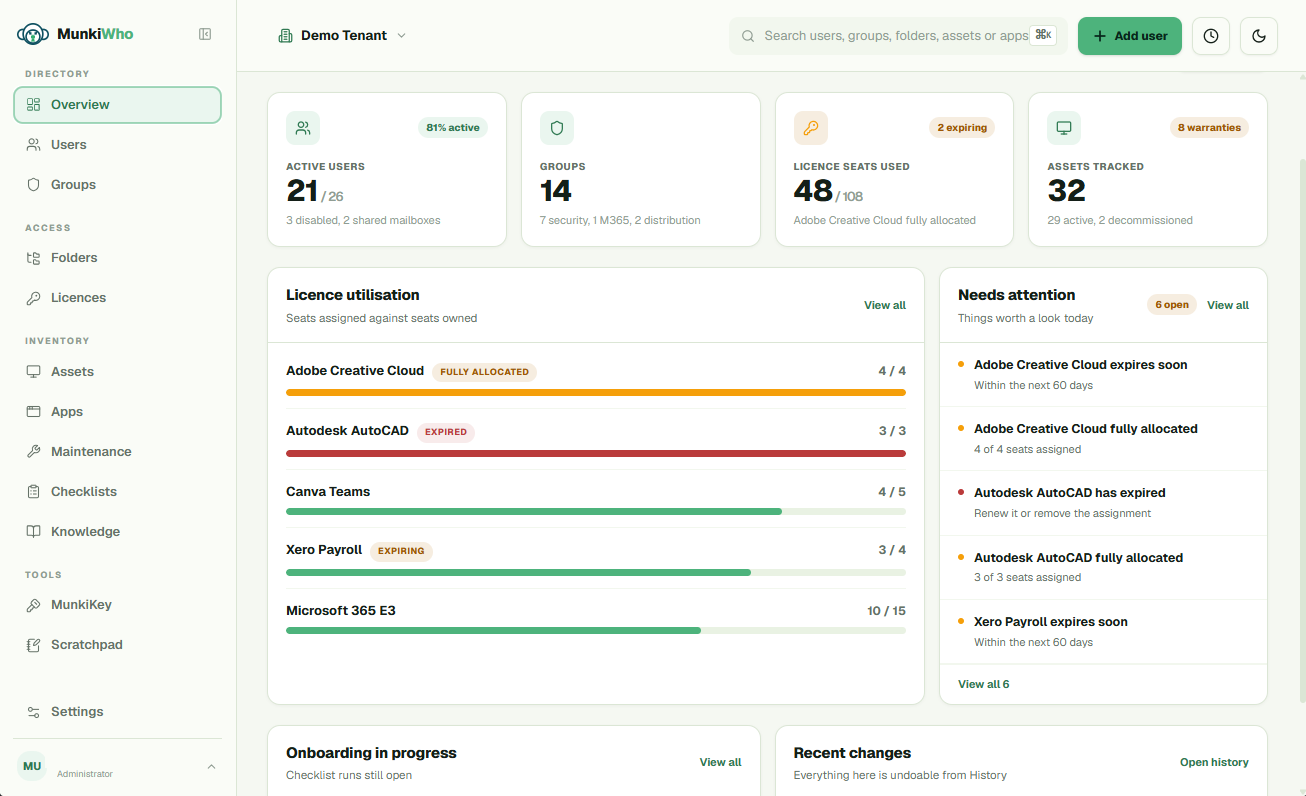Click Adobe Creative Cloud utilisation bar
1306x796 pixels.
coord(596,392)
